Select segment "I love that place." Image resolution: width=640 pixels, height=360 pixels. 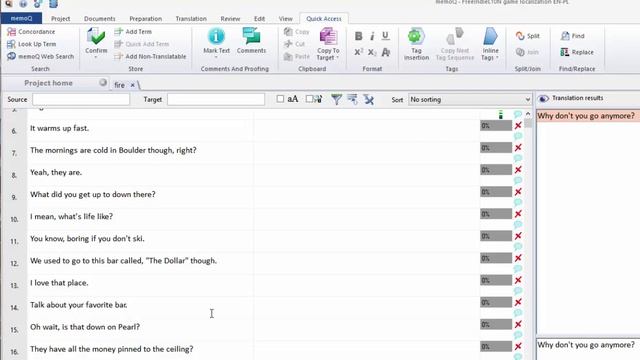59,282
